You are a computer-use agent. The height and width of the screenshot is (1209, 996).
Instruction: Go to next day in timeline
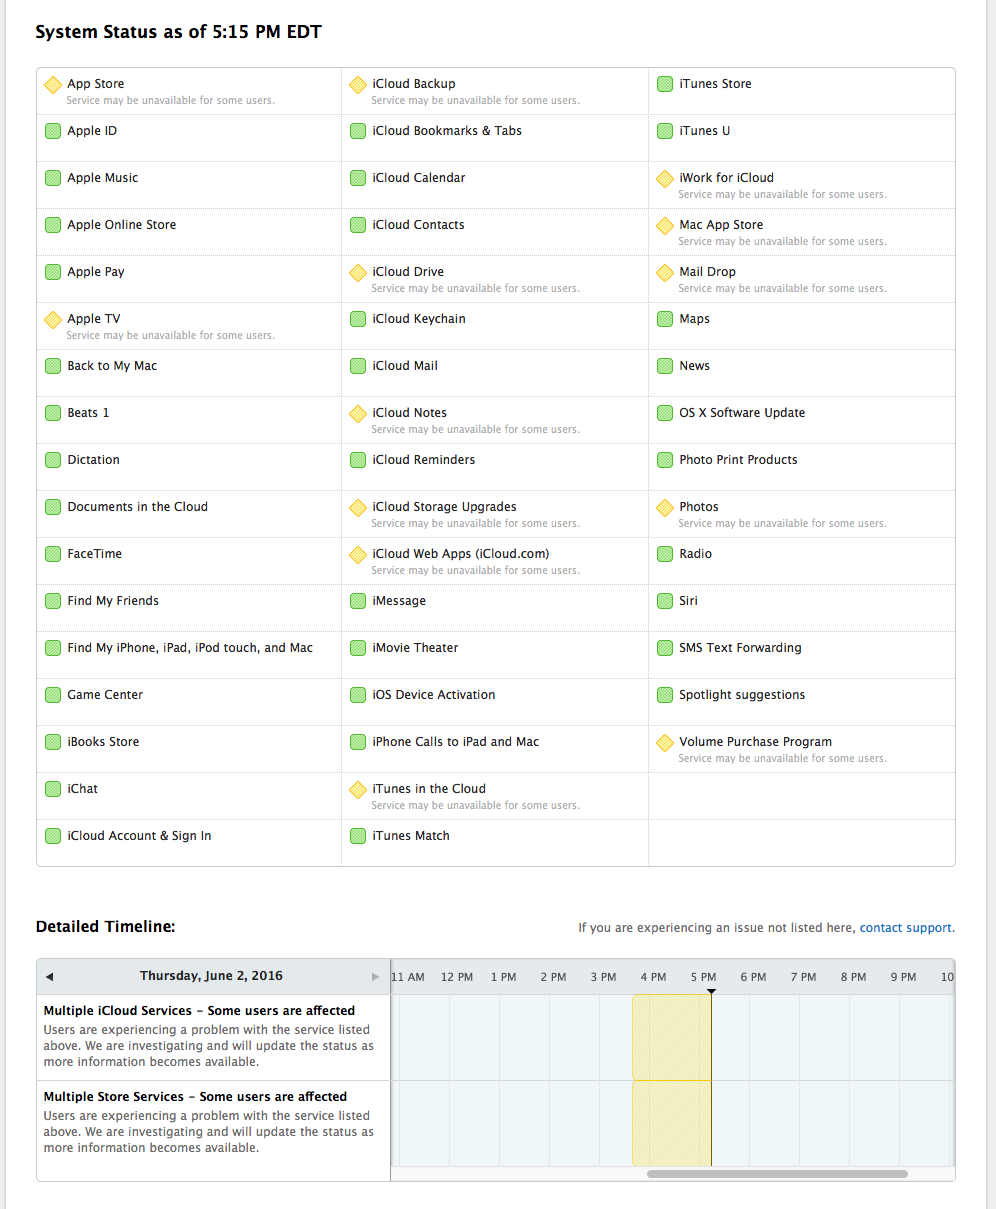click(x=376, y=977)
